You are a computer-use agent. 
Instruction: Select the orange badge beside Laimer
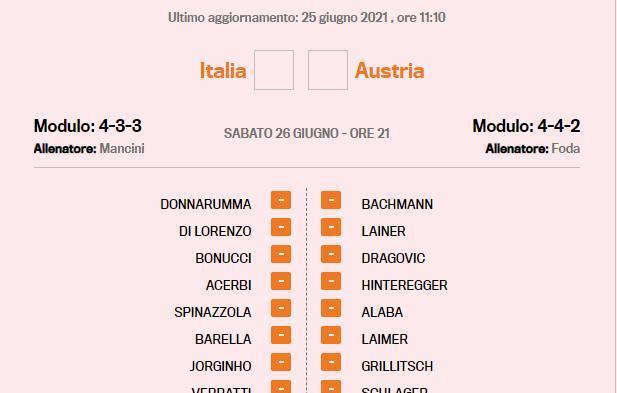click(x=331, y=335)
